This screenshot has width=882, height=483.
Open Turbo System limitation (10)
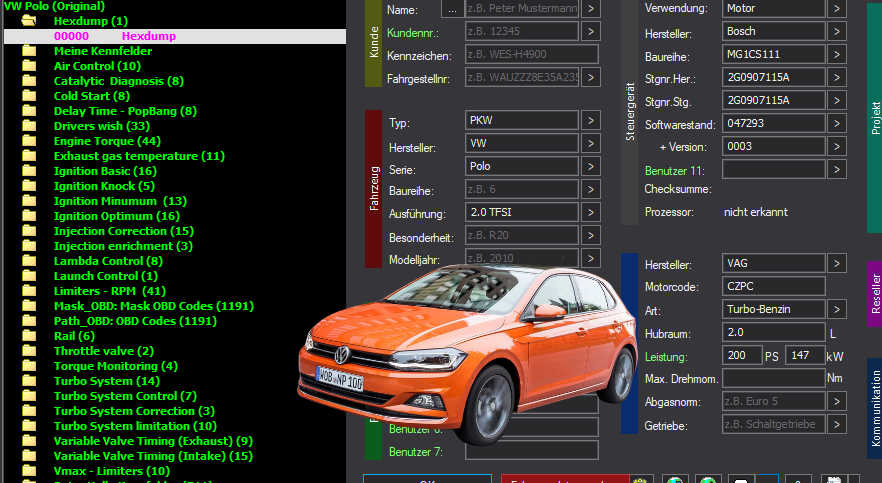[135, 426]
